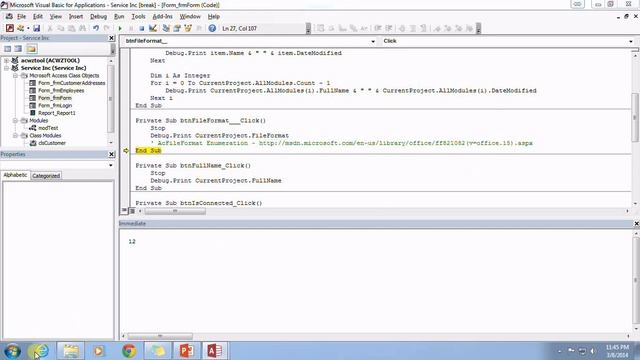Viewport: 640px width, 360px height.
Task: Open the Project Explorer toolbar icon
Action: point(166,28)
